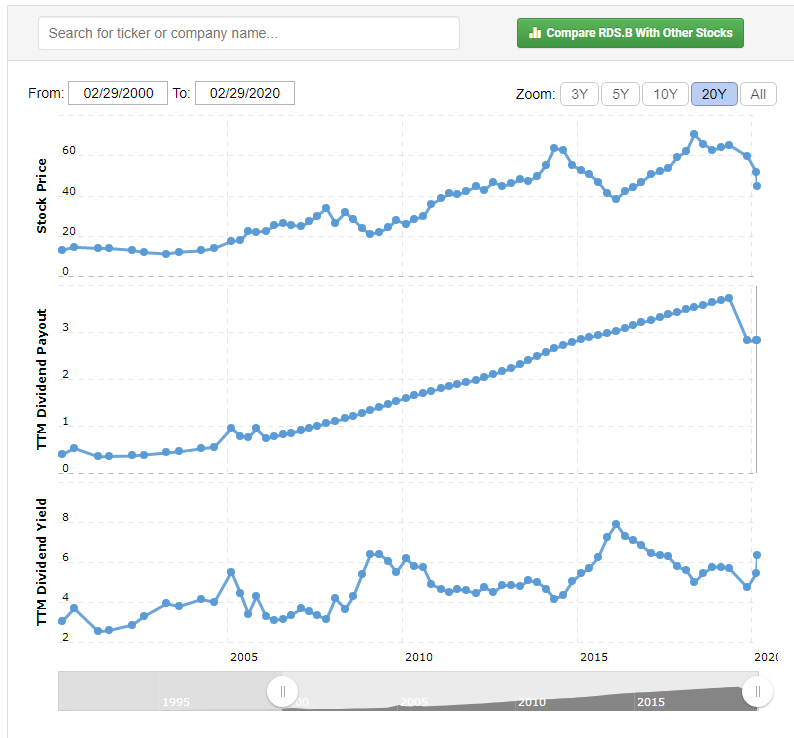Click the To date field
794x738 pixels.
coord(245,93)
